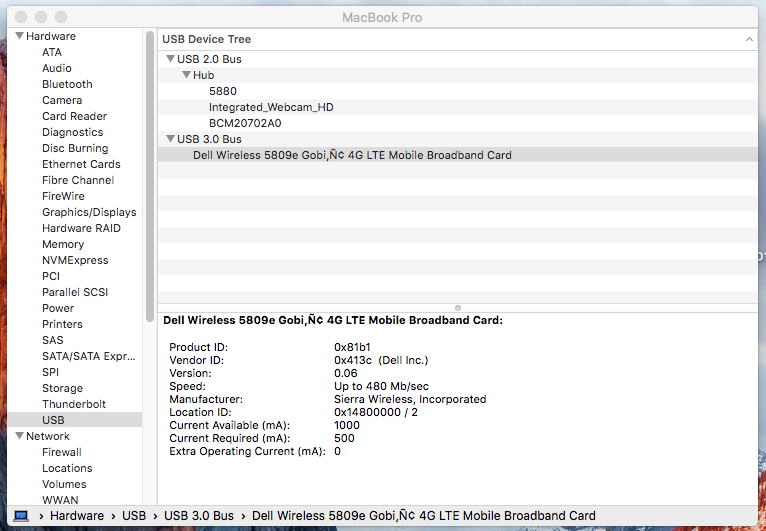Select Dell Wireless 5809e card row

click(352, 155)
